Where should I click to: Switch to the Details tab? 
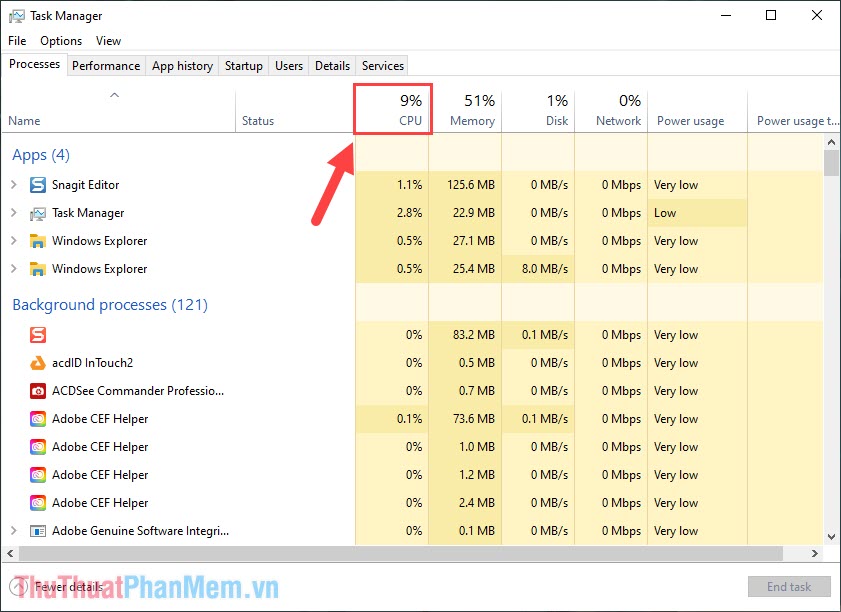333,66
